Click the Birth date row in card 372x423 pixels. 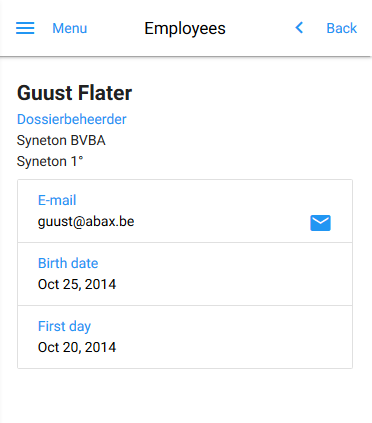185,274
